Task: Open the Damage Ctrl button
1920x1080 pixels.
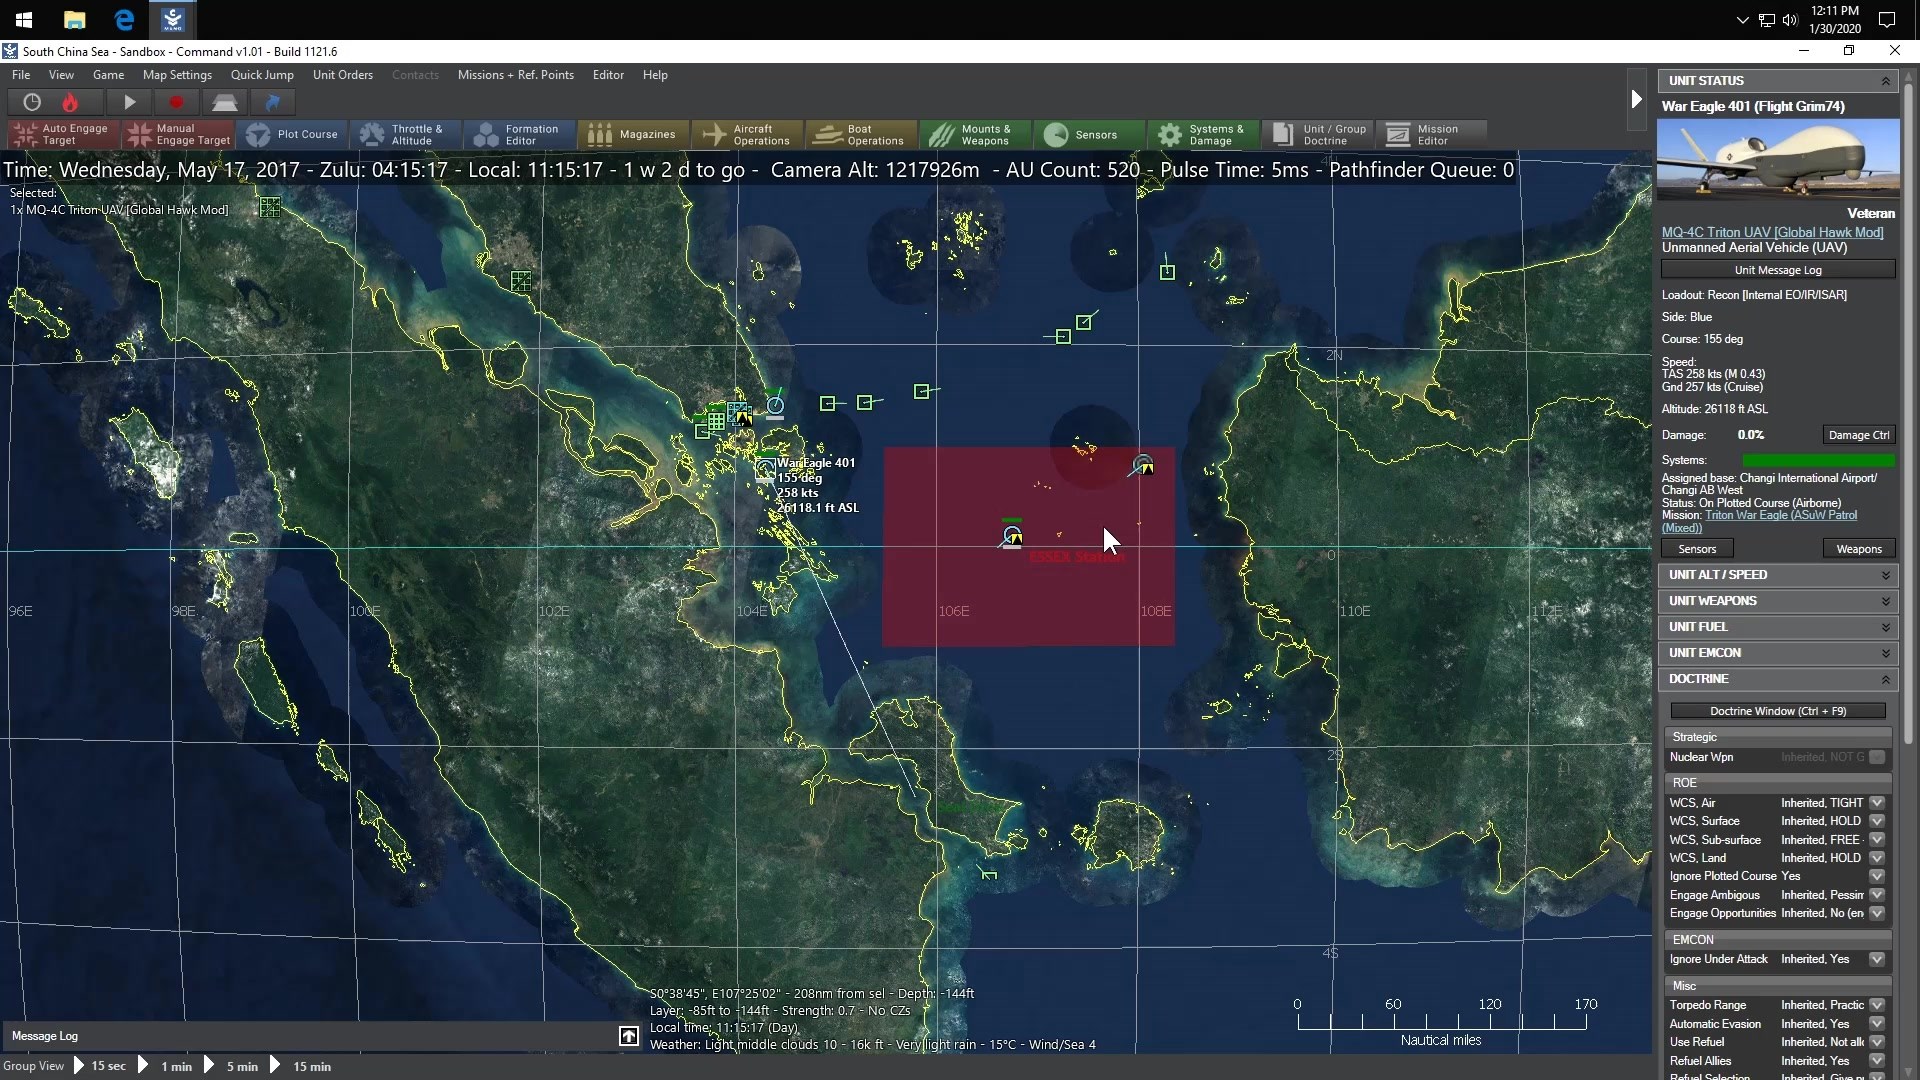Action: click(x=1859, y=435)
